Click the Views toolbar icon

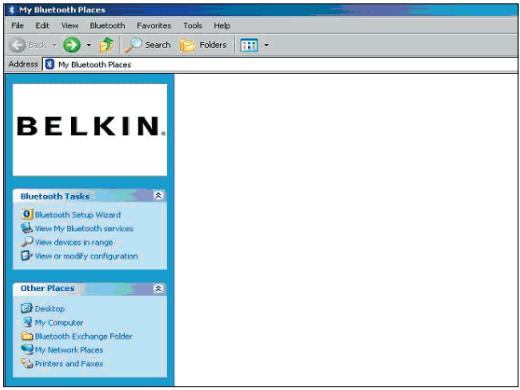pyautogui.click(x=249, y=45)
